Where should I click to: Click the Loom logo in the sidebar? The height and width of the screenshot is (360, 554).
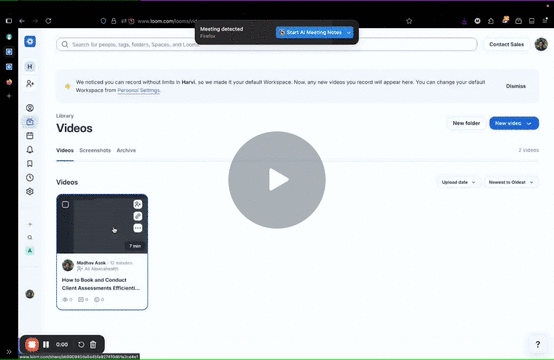pyautogui.click(x=30, y=42)
